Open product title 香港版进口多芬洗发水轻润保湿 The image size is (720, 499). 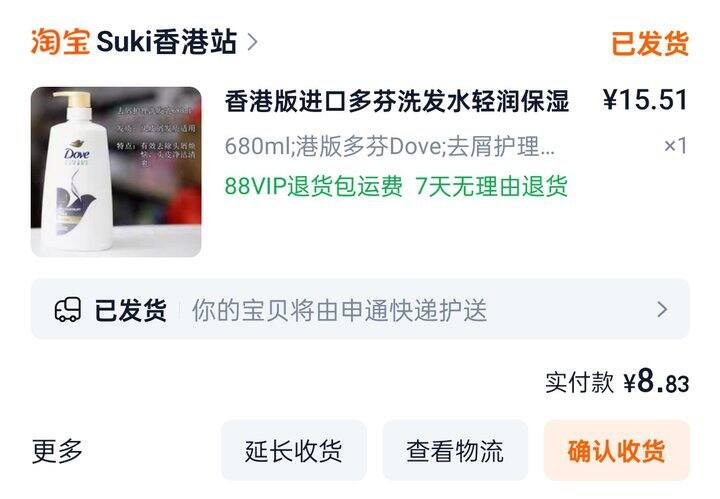[397, 101]
